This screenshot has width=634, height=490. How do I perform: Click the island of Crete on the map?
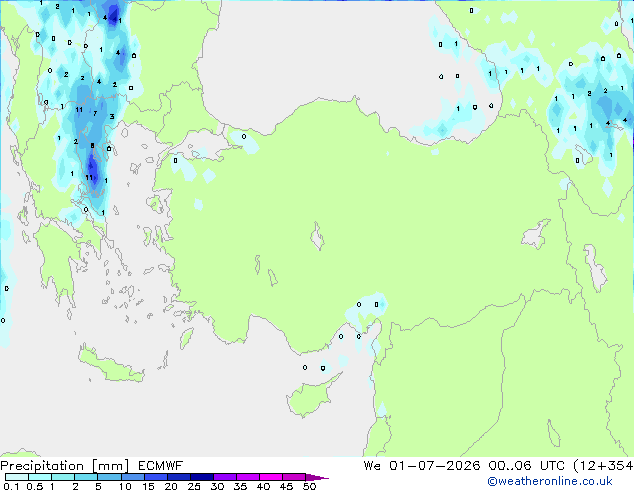tap(111, 365)
